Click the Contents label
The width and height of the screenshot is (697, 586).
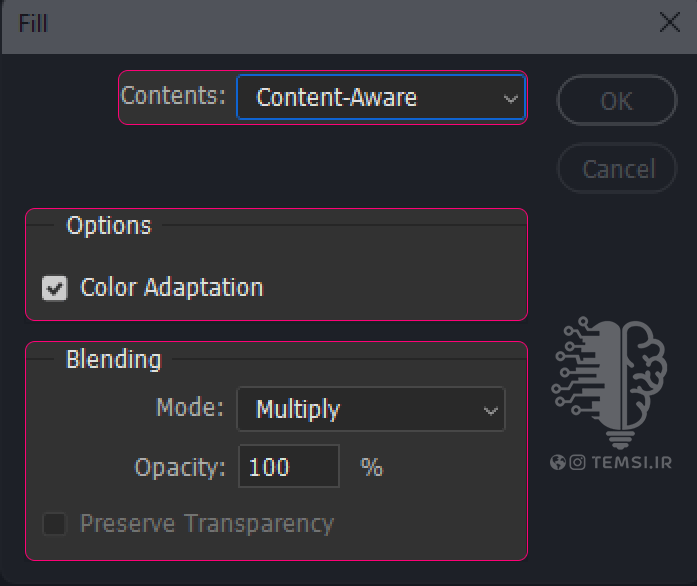point(173,96)
